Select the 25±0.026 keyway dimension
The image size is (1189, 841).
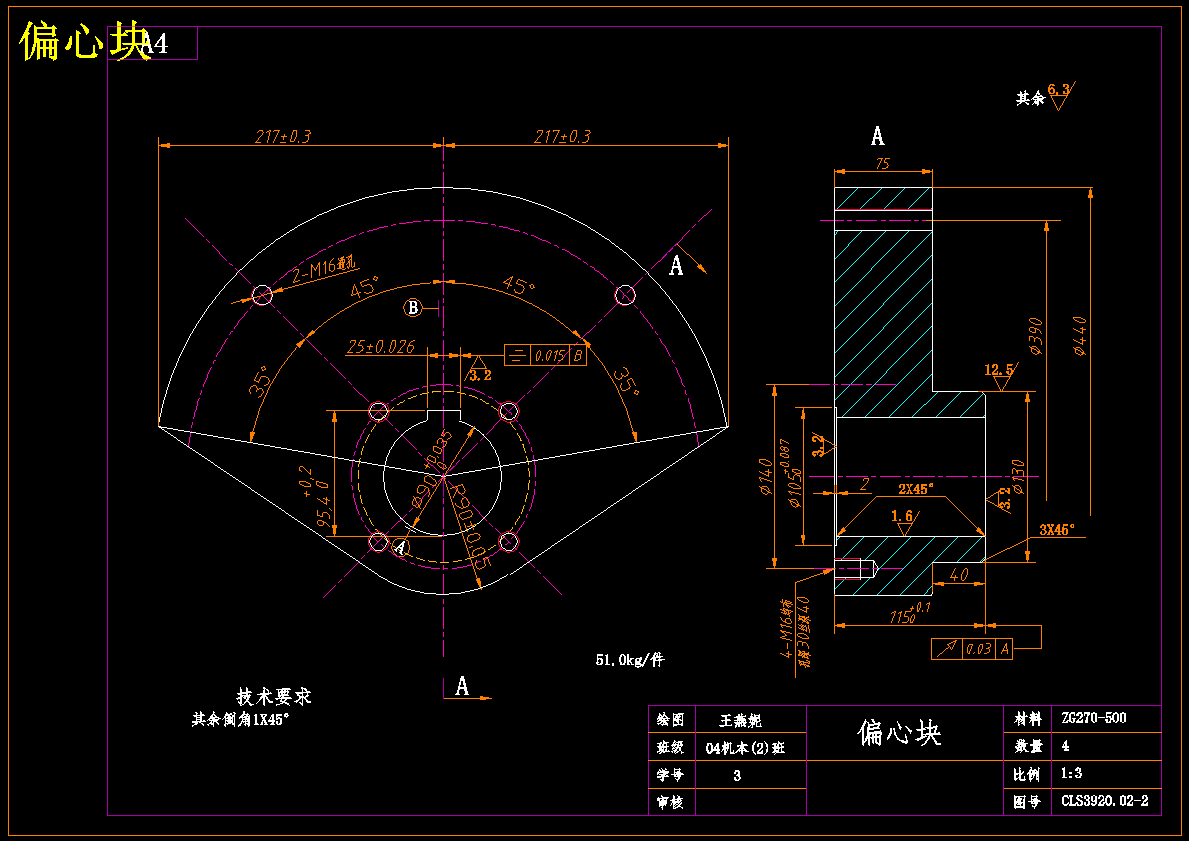(381, 347)
